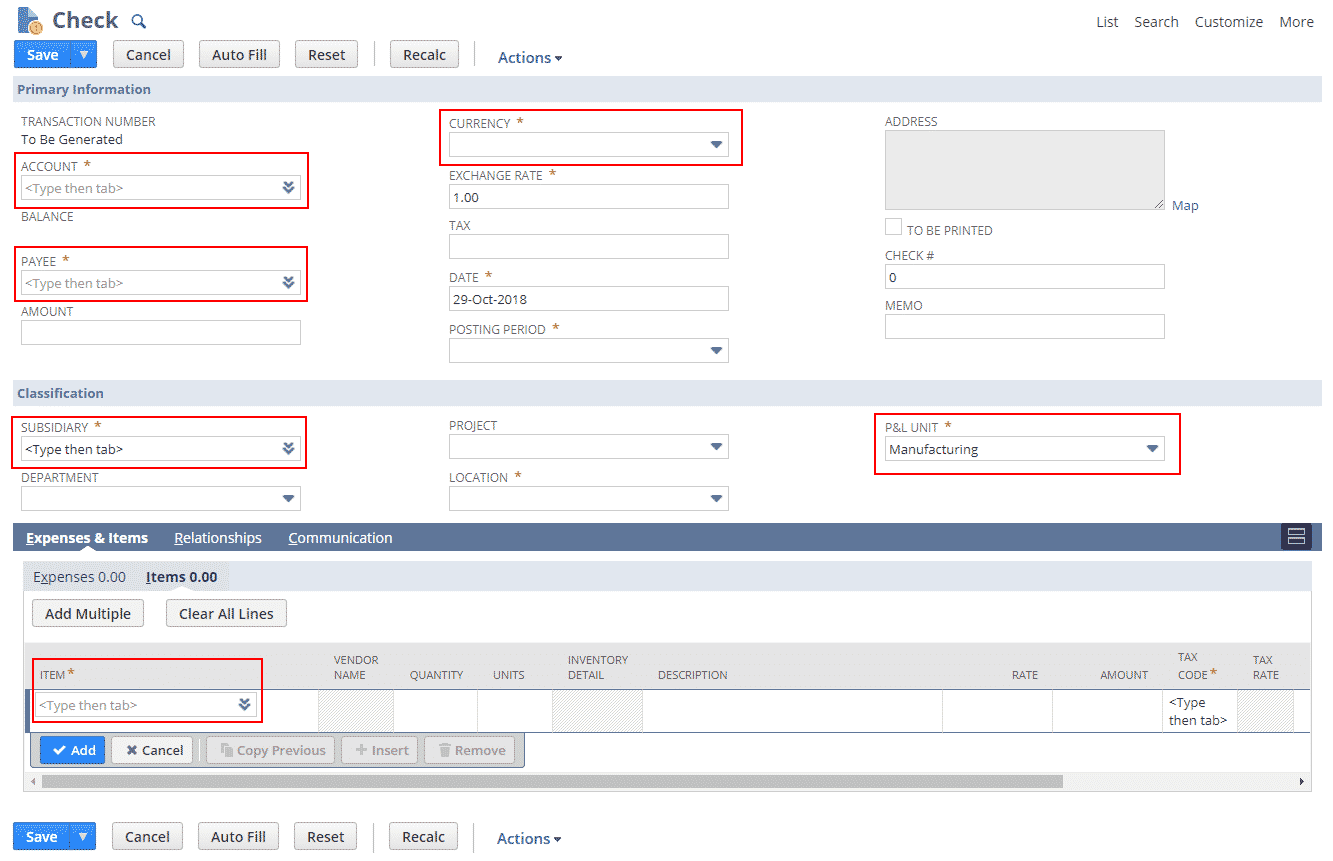Screen dimensions: 1333x861
Task: Click the Rate cell in item line
Action: [997, 711]
